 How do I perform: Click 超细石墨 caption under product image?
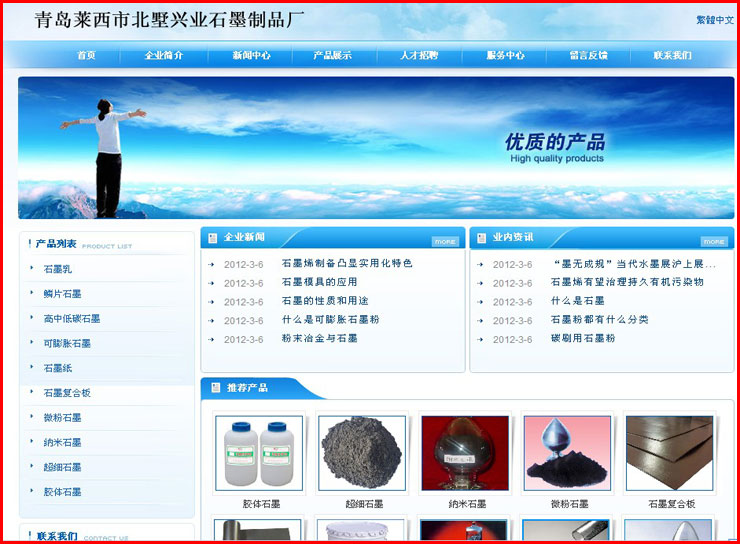pos(364,504)
